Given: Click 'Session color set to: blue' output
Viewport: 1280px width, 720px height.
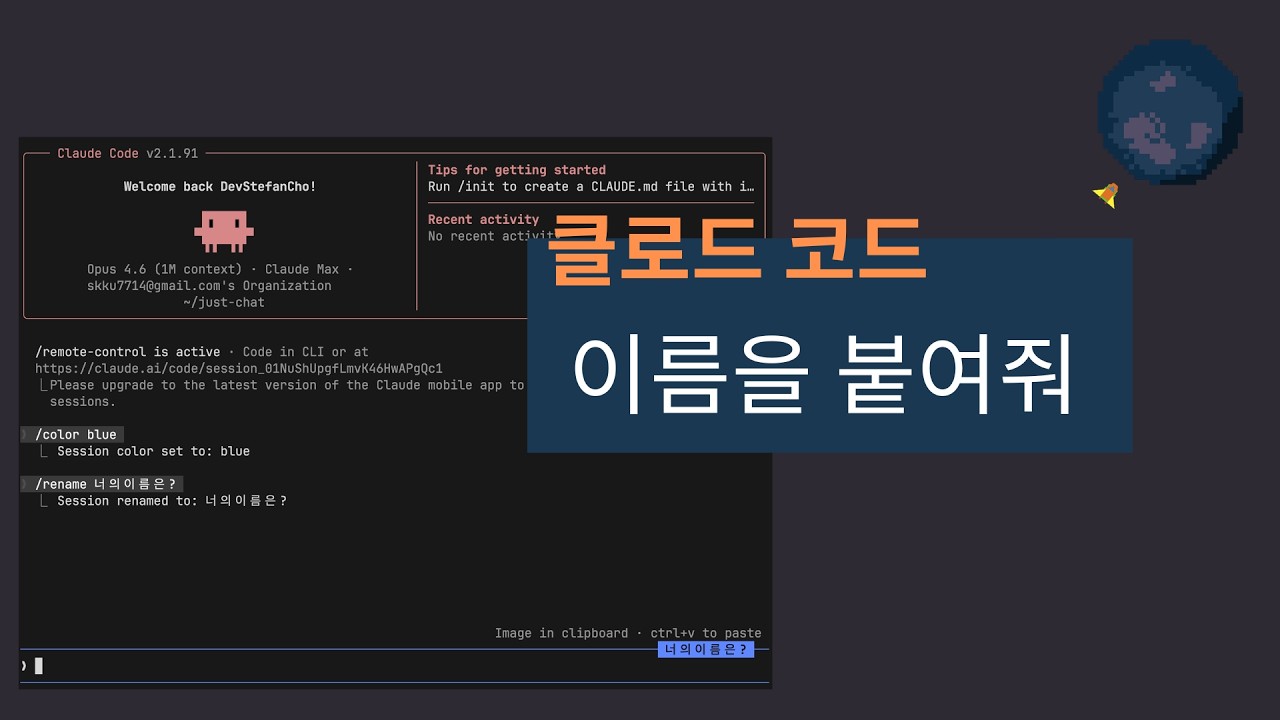Looking at the screenshot, I should click(x=153, y=451).
